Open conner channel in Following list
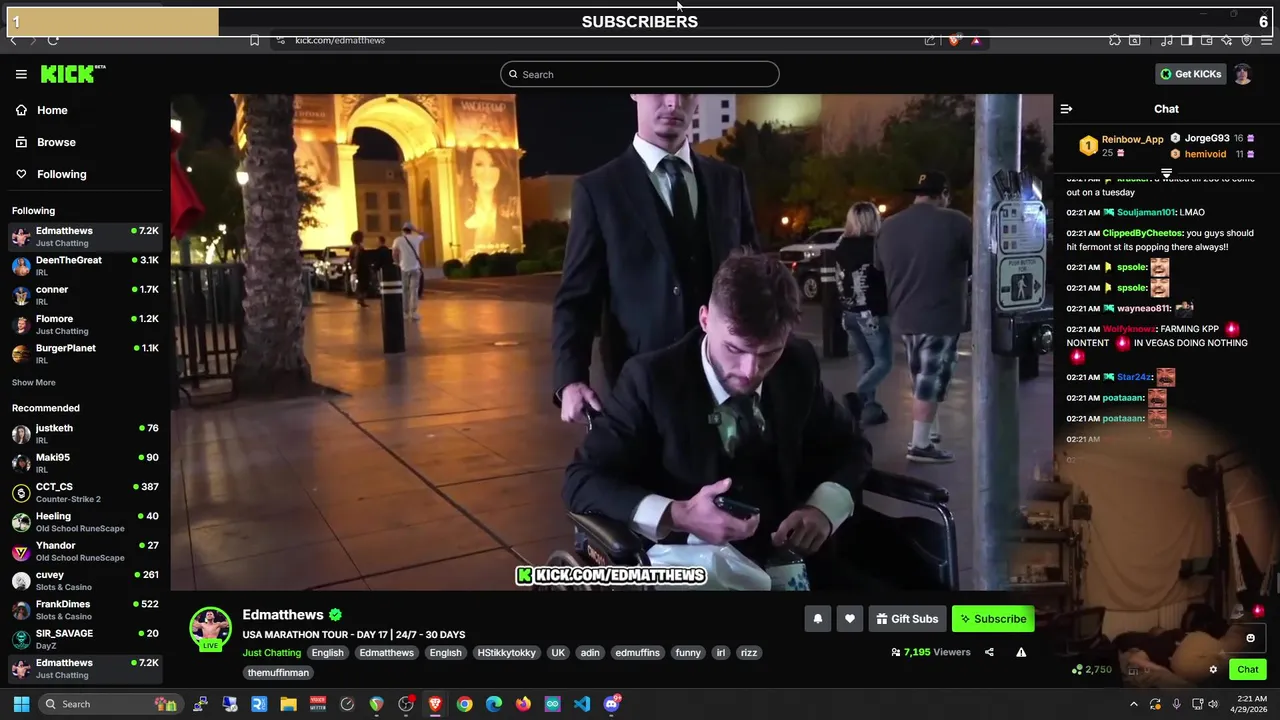This screenshot has width=1280, height=720. pyautogui.click(x=85, y=295)
